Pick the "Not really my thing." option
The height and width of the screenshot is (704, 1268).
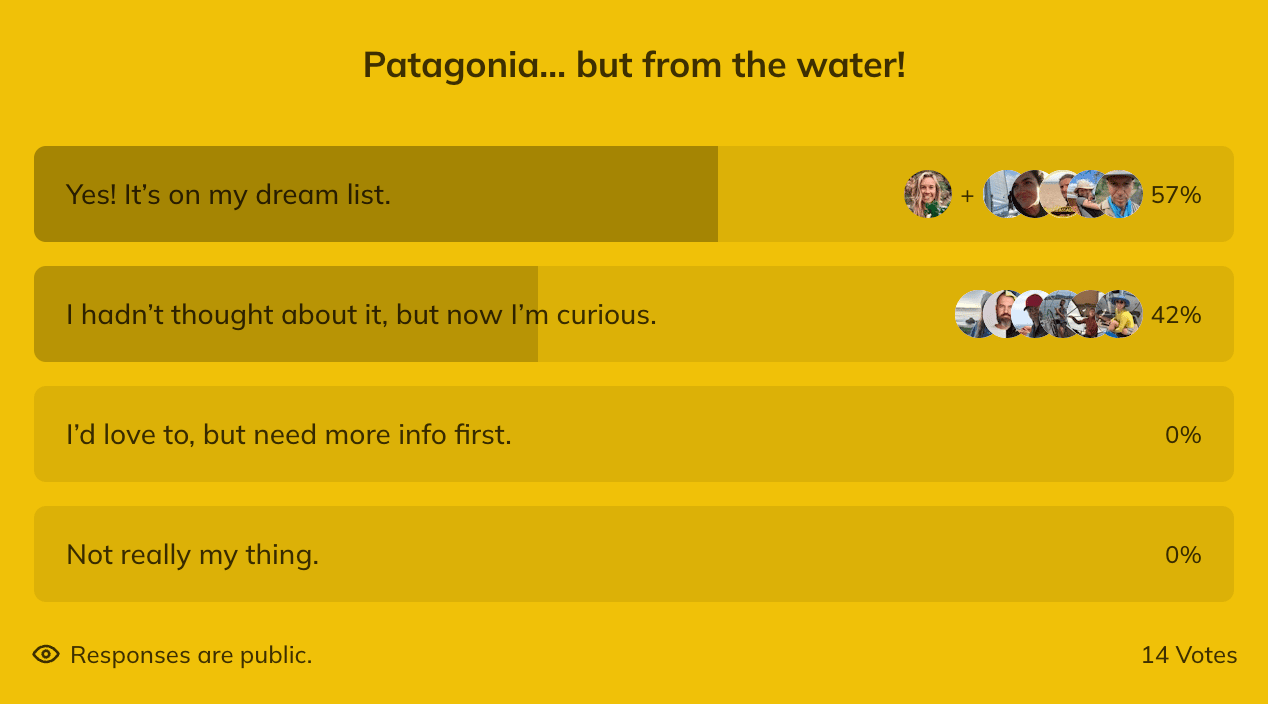point(192,554)
